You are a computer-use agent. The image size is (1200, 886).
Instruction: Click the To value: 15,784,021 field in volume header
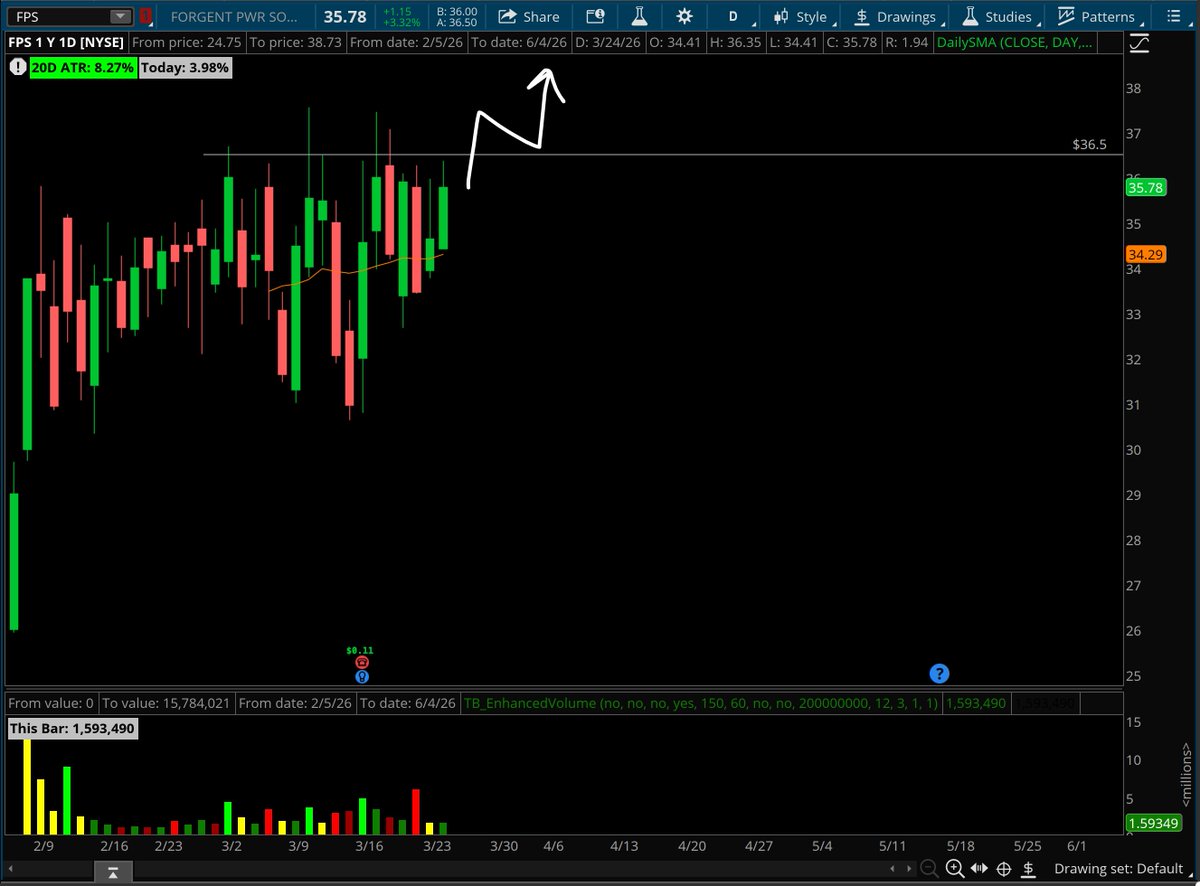pyautogui.click(x=166, y=704)
